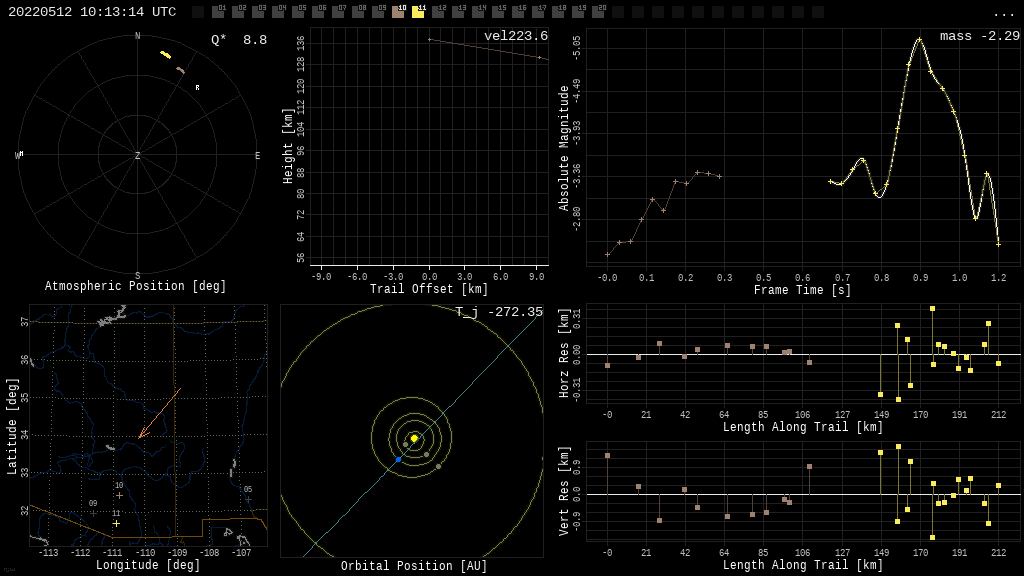Click the vel223.6 velocity label
The image size is (1024, 576).
pyautogui.click(x=515, y=37)
